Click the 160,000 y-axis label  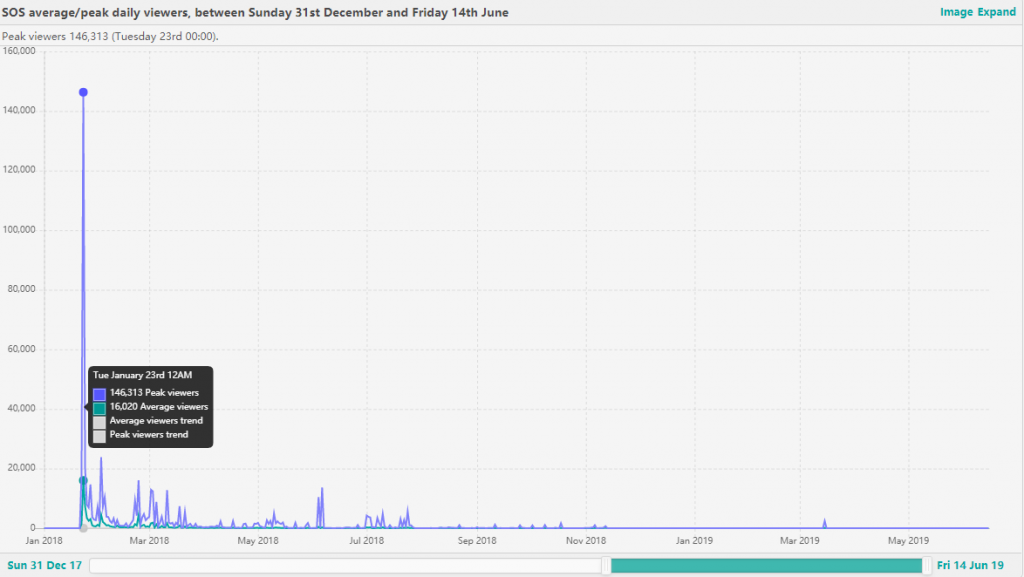click(19, 51)
